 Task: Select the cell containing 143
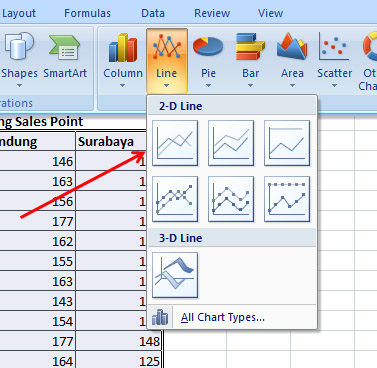coord(37,301)
